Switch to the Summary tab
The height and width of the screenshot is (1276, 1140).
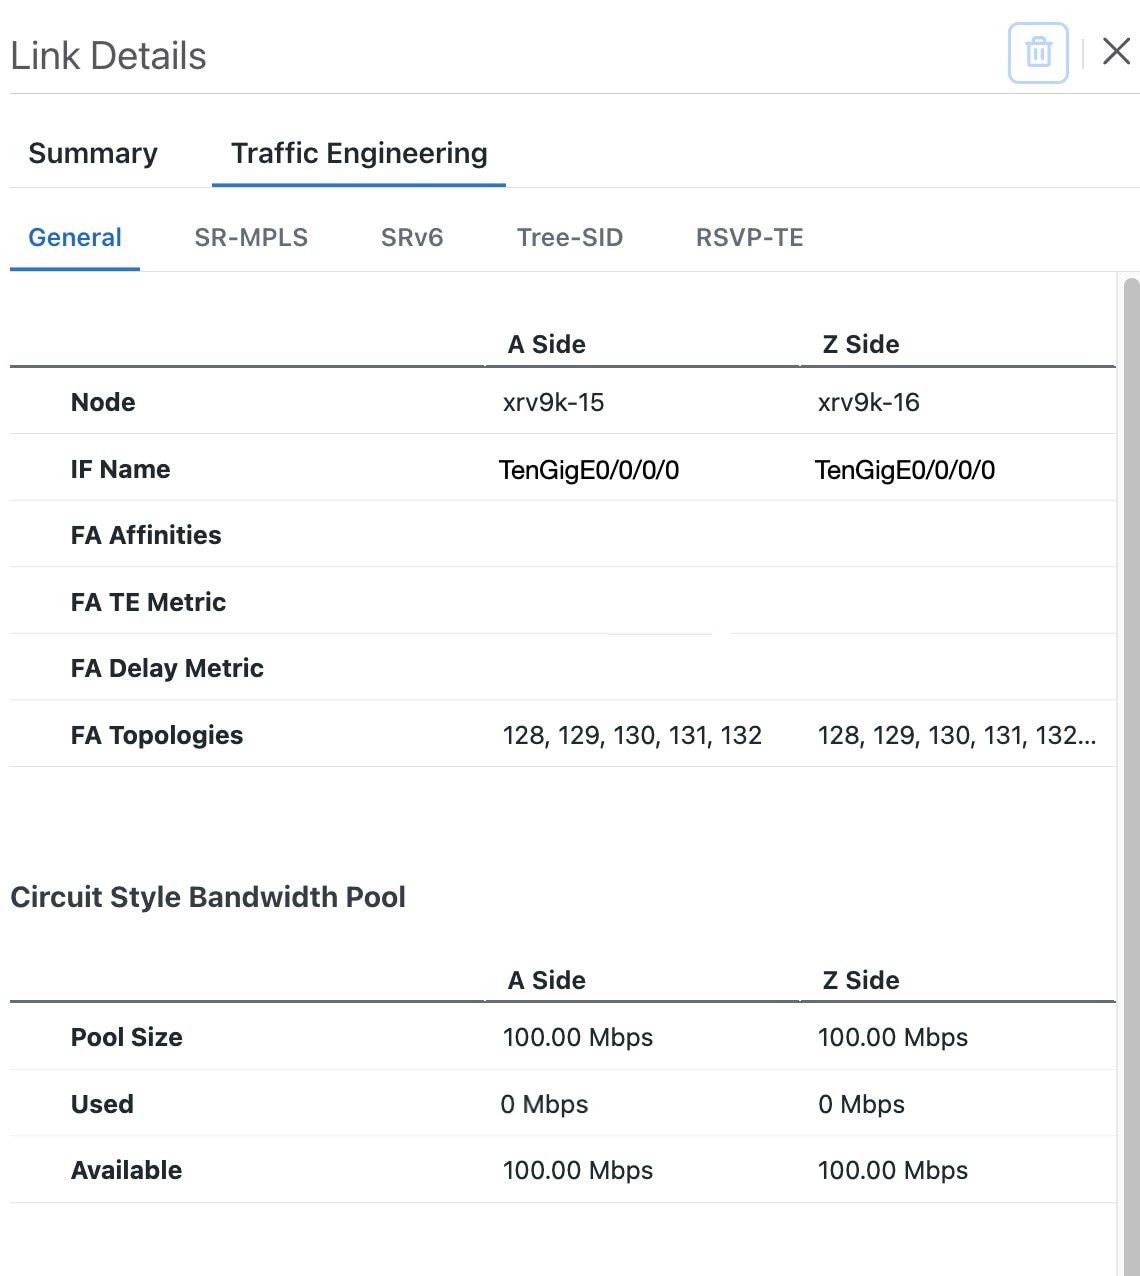(x=93, y=153)
